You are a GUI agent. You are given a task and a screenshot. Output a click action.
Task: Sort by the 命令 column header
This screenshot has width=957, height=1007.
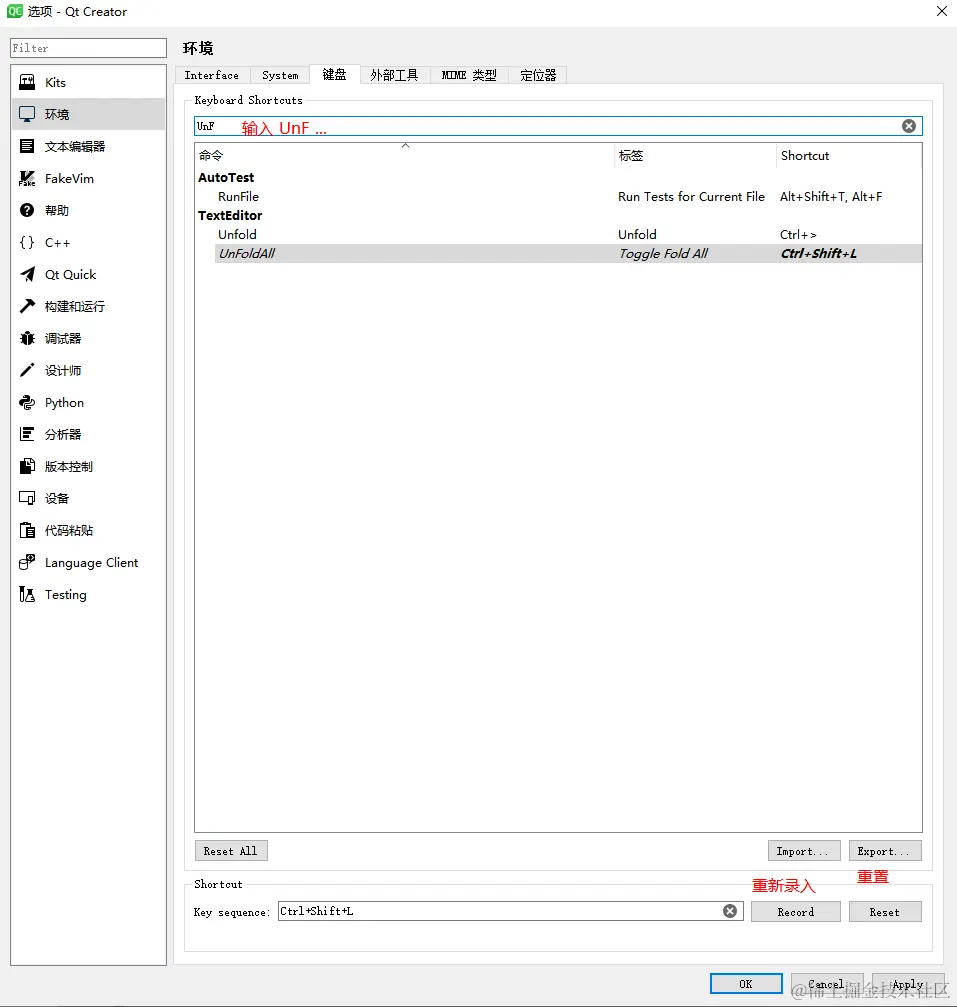coord(405,155)
